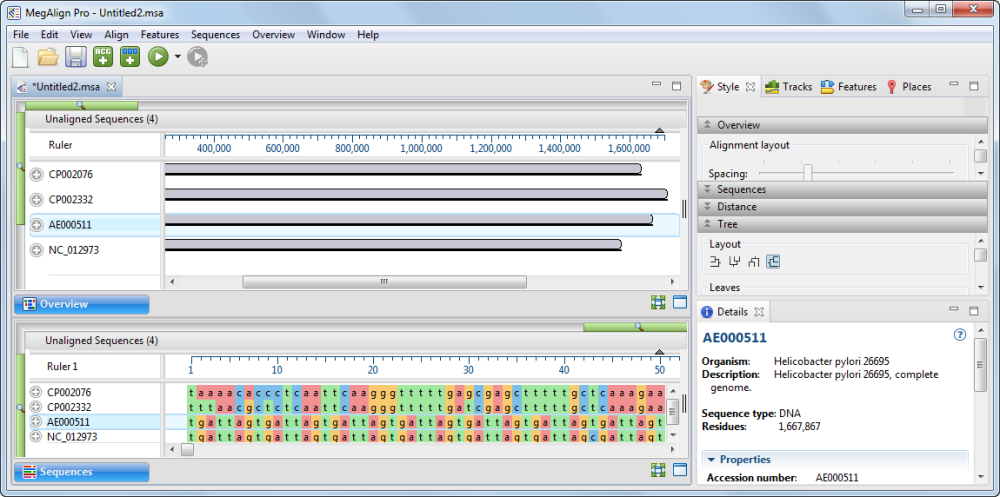Click the window layout icon in Sequences footer
1000x497 pixels.
pyautogui.click(x=680, y=471)
